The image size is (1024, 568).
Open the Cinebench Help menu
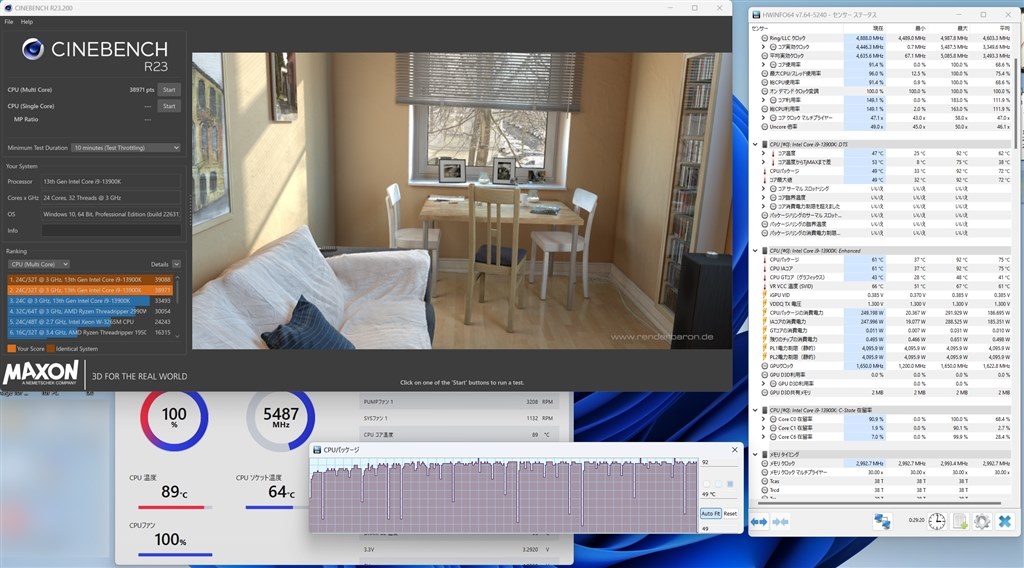[27, 22]
